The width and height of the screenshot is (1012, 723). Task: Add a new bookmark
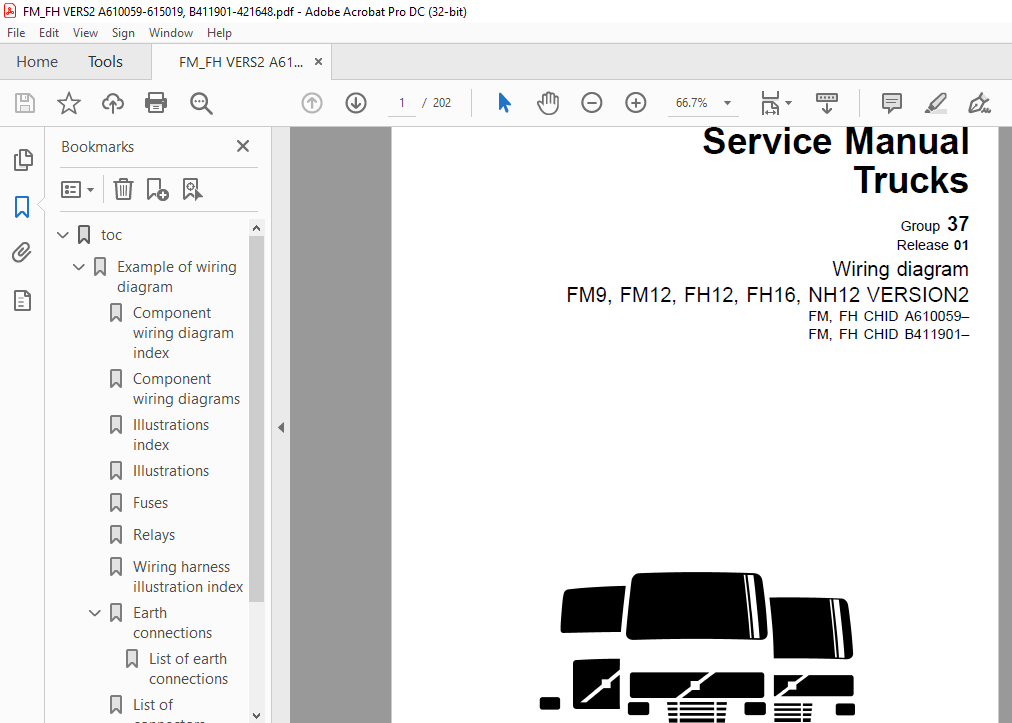[157, 190]
